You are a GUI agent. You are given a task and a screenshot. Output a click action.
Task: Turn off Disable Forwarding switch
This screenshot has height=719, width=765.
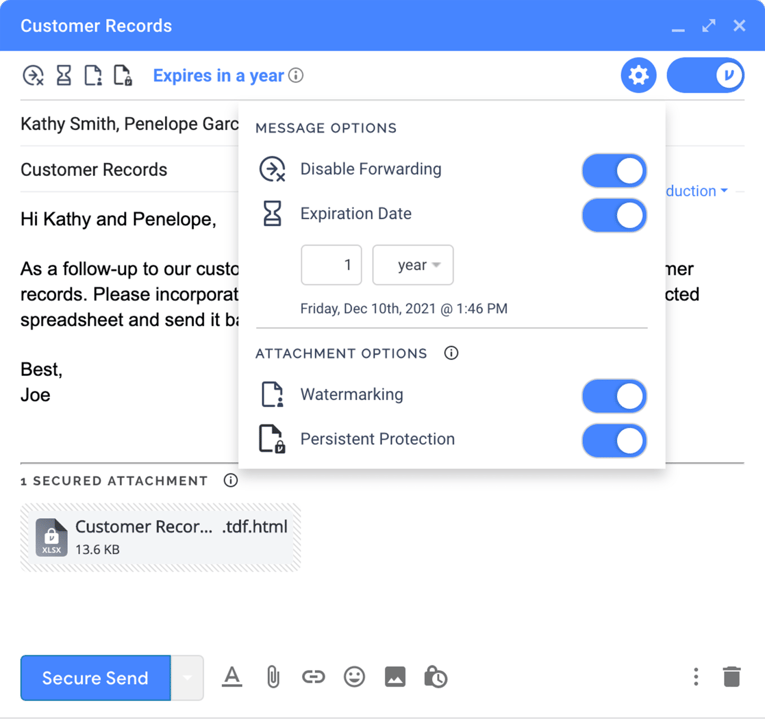pyautogui.click(x=614, y=170)
